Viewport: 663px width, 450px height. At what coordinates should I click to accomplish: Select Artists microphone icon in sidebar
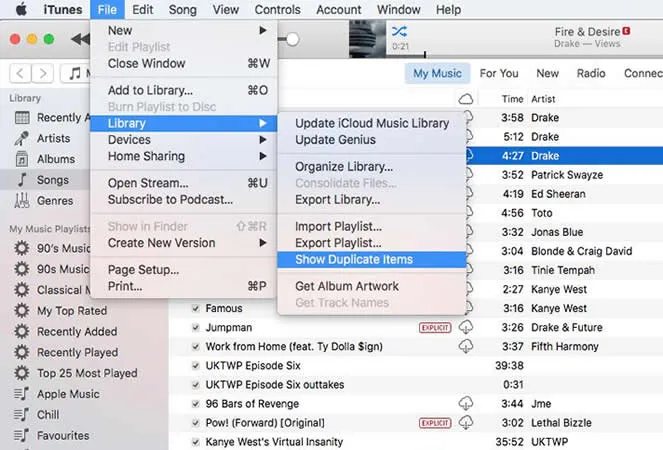point(22,138)
